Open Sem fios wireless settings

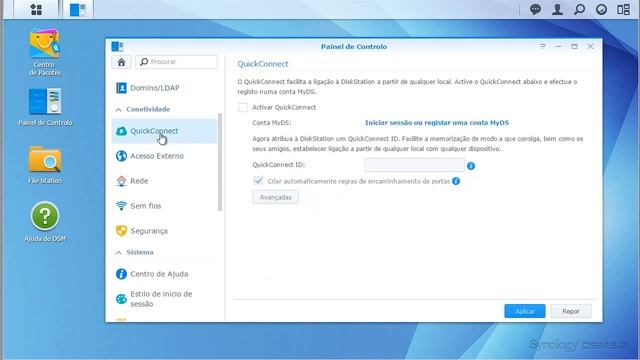click(164, 206)
